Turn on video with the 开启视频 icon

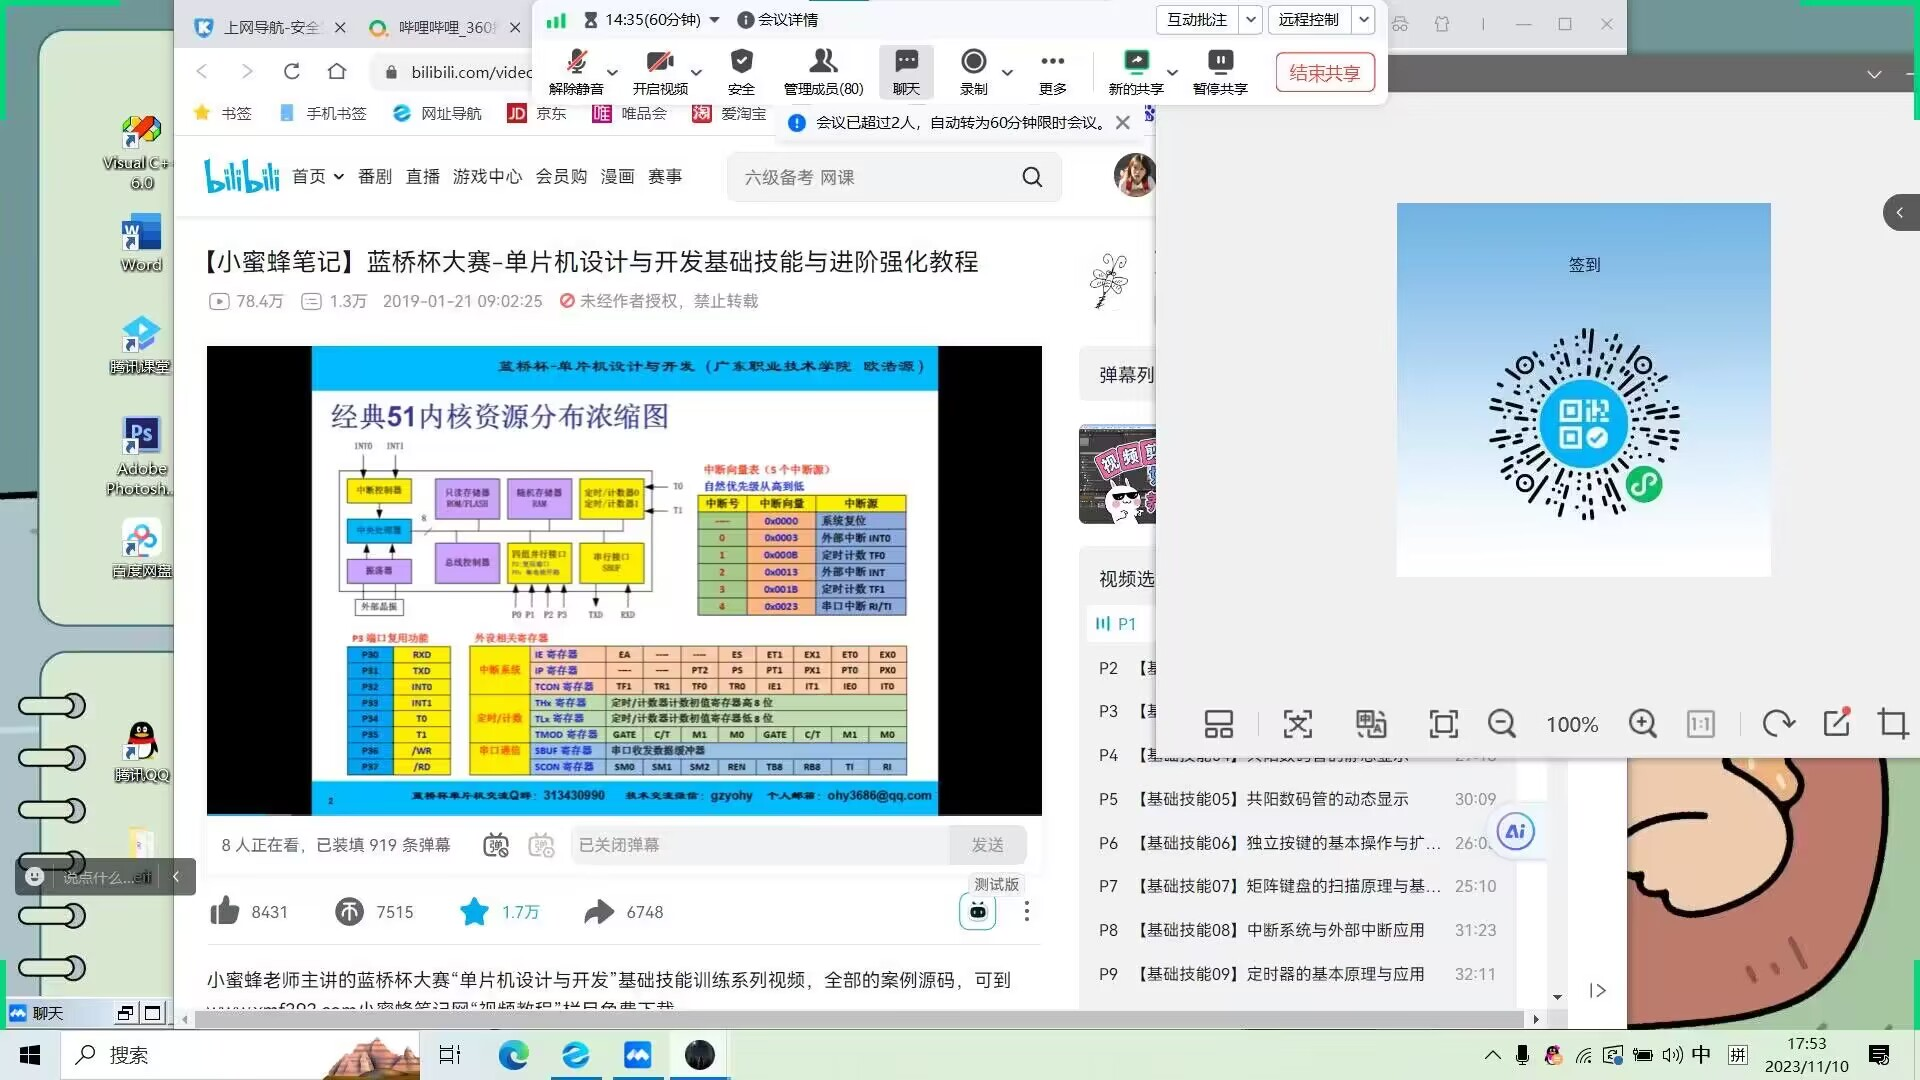(659, 62)
